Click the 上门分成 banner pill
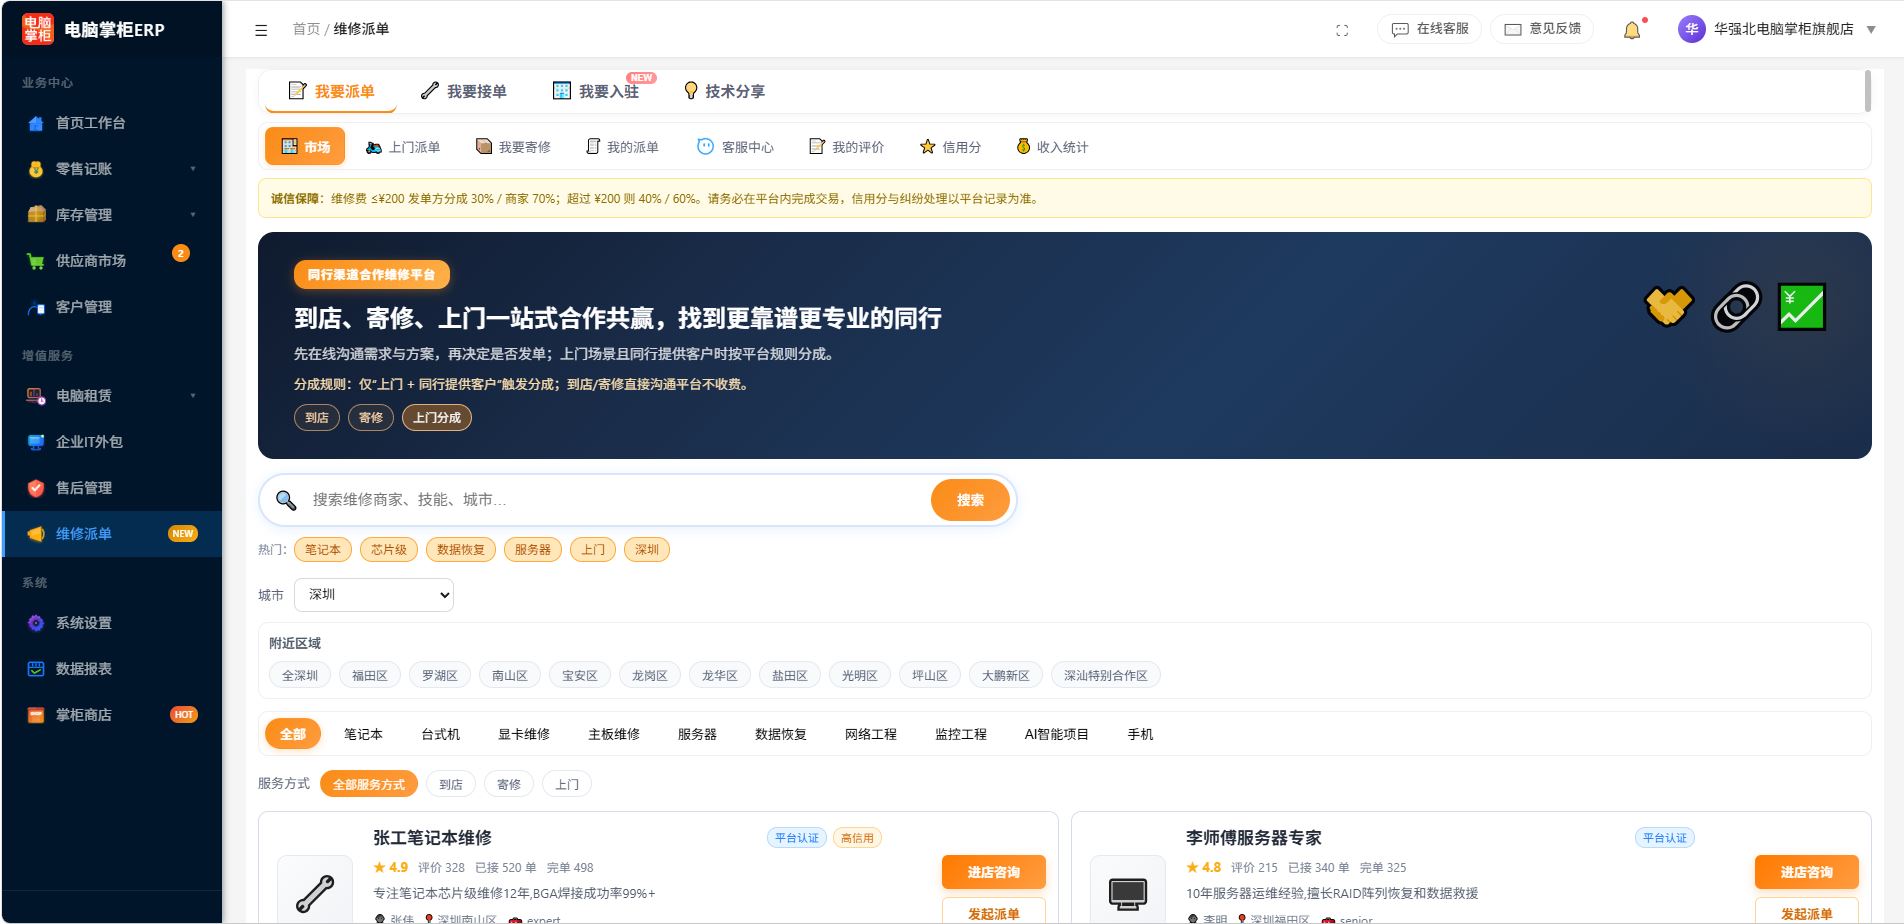 pyautogui.click(x=437, y=418)
